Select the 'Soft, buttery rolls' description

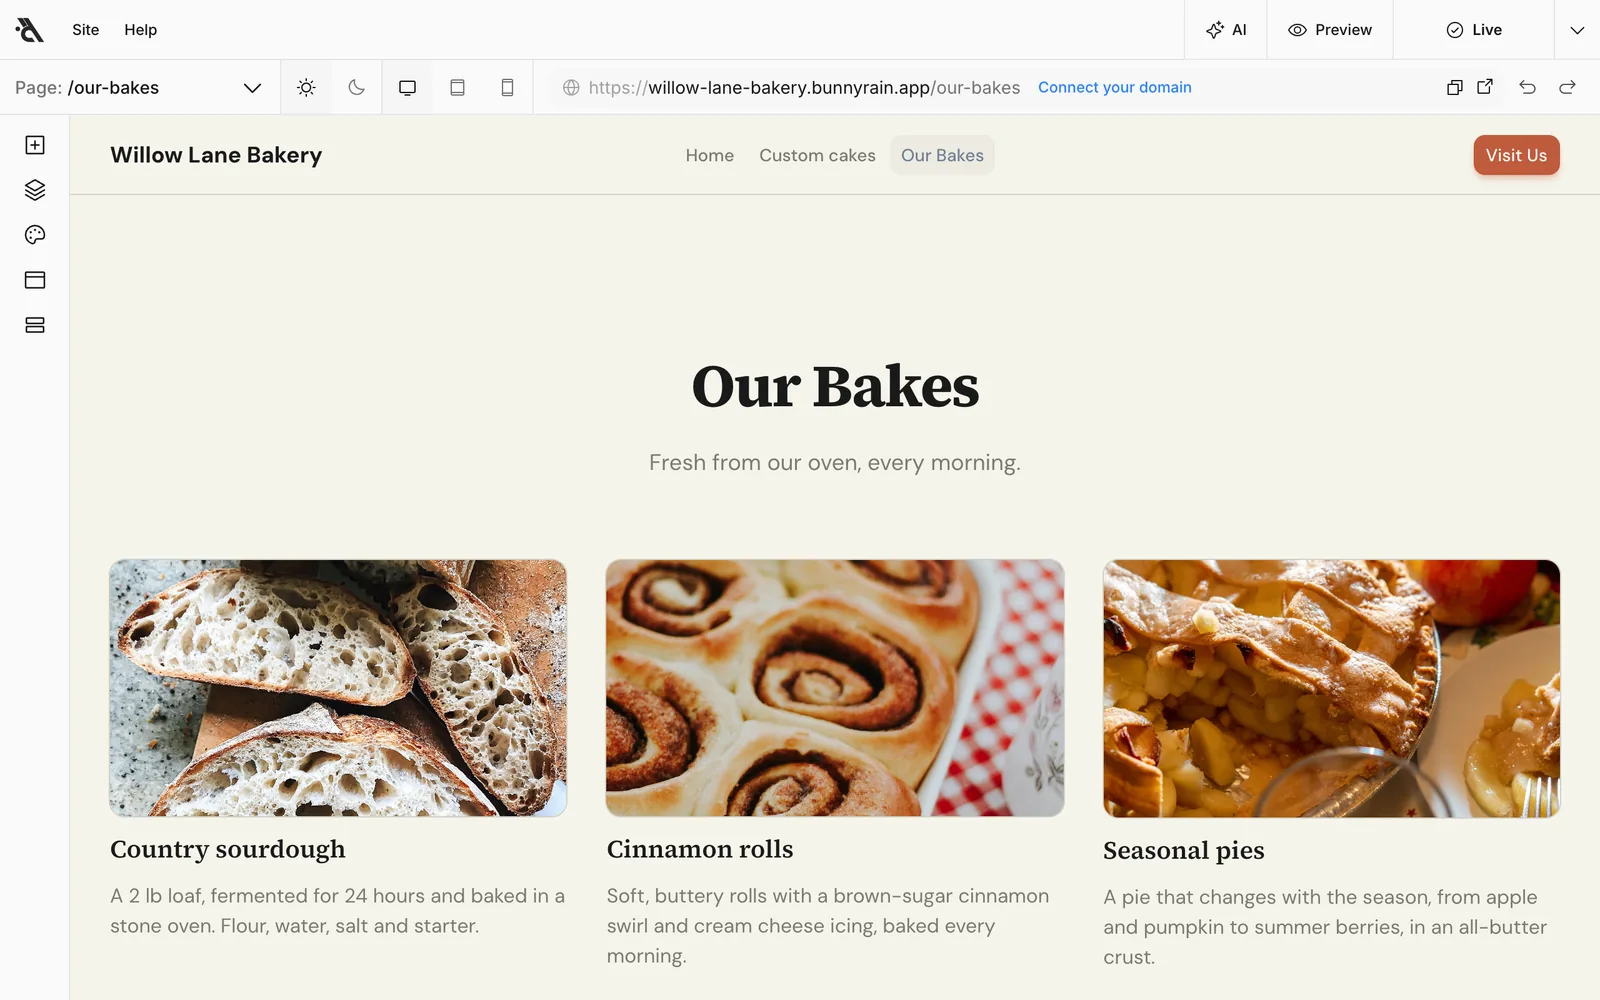pos(828,926)
